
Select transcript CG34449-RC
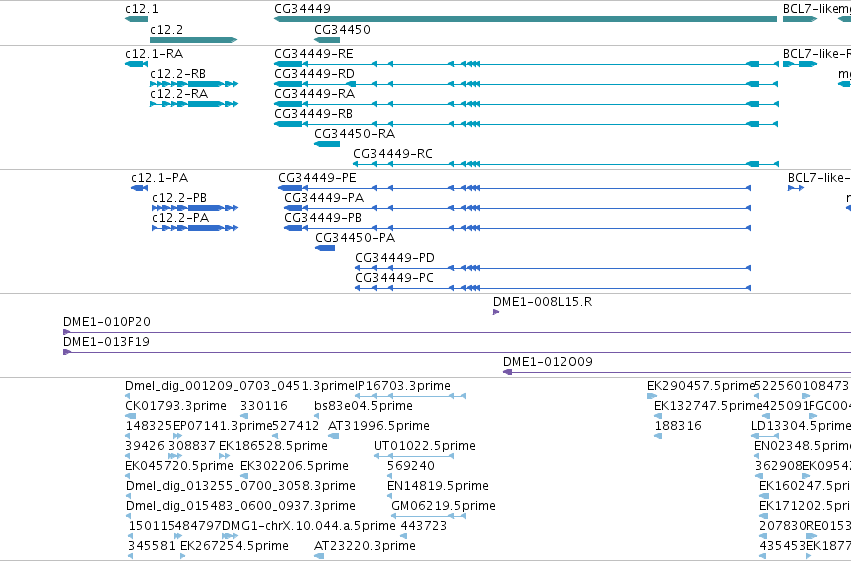[566, 164]
